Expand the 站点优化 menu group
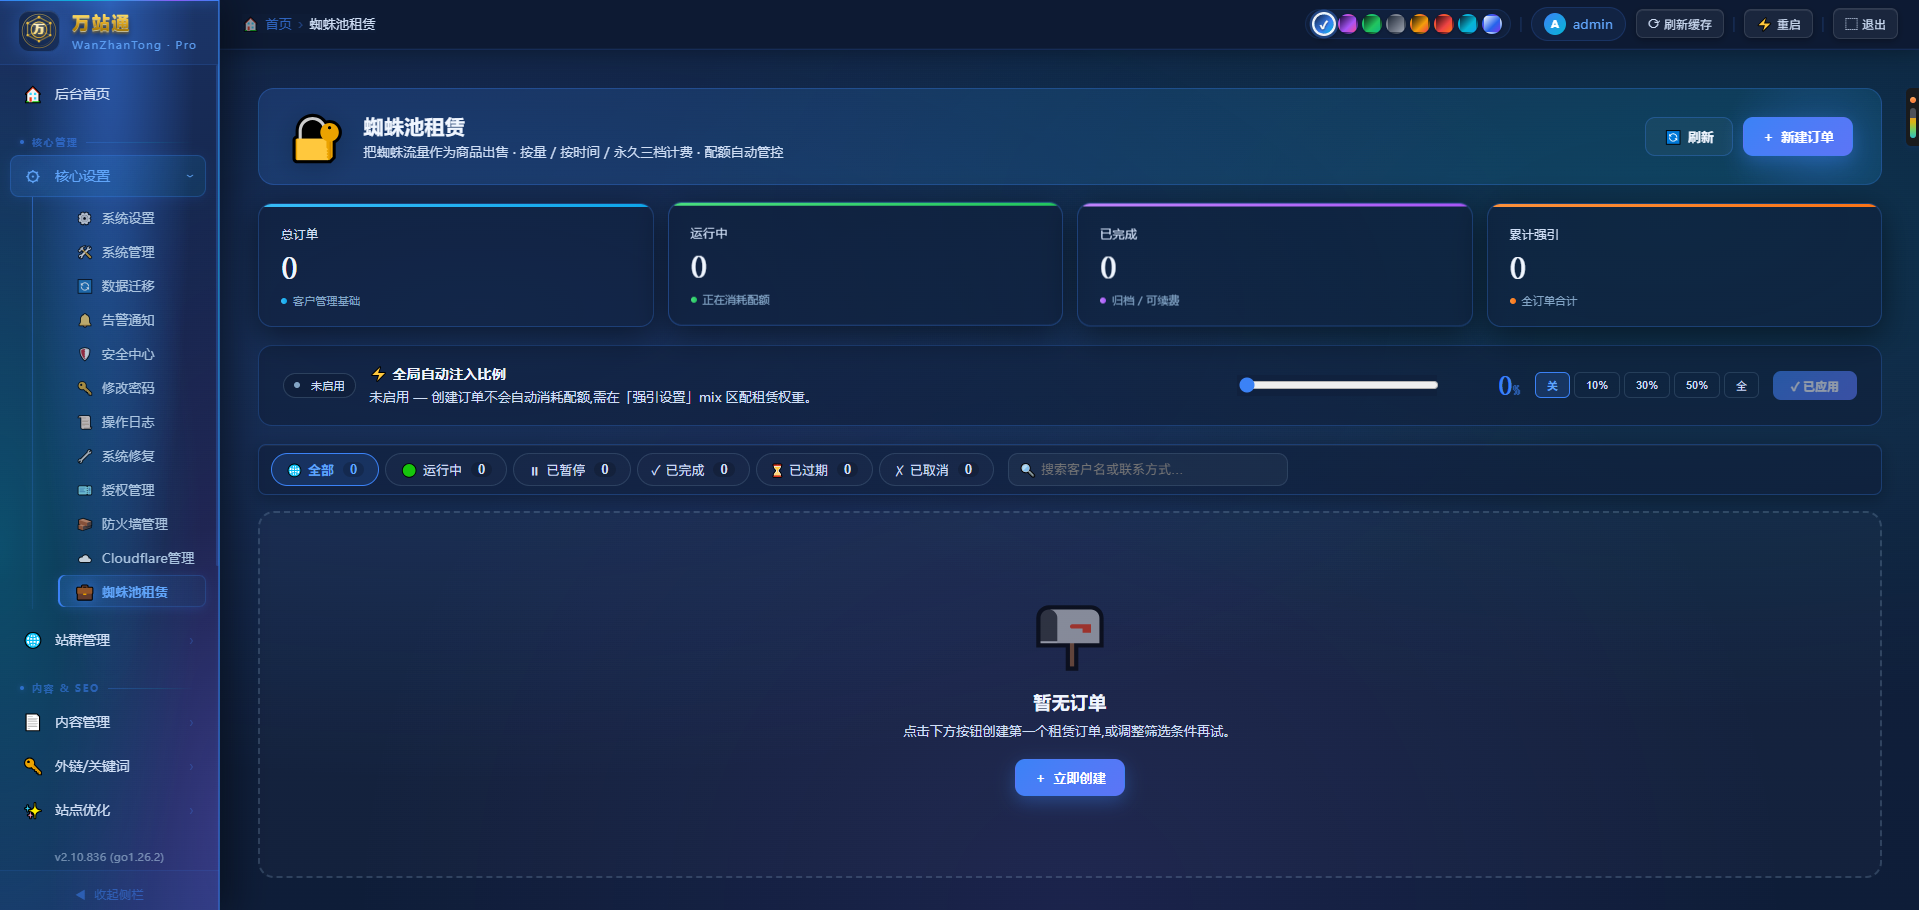Image resolution: width=1919 pixels, height=910 pixels. pyautogui.click(x=108, y=810)
